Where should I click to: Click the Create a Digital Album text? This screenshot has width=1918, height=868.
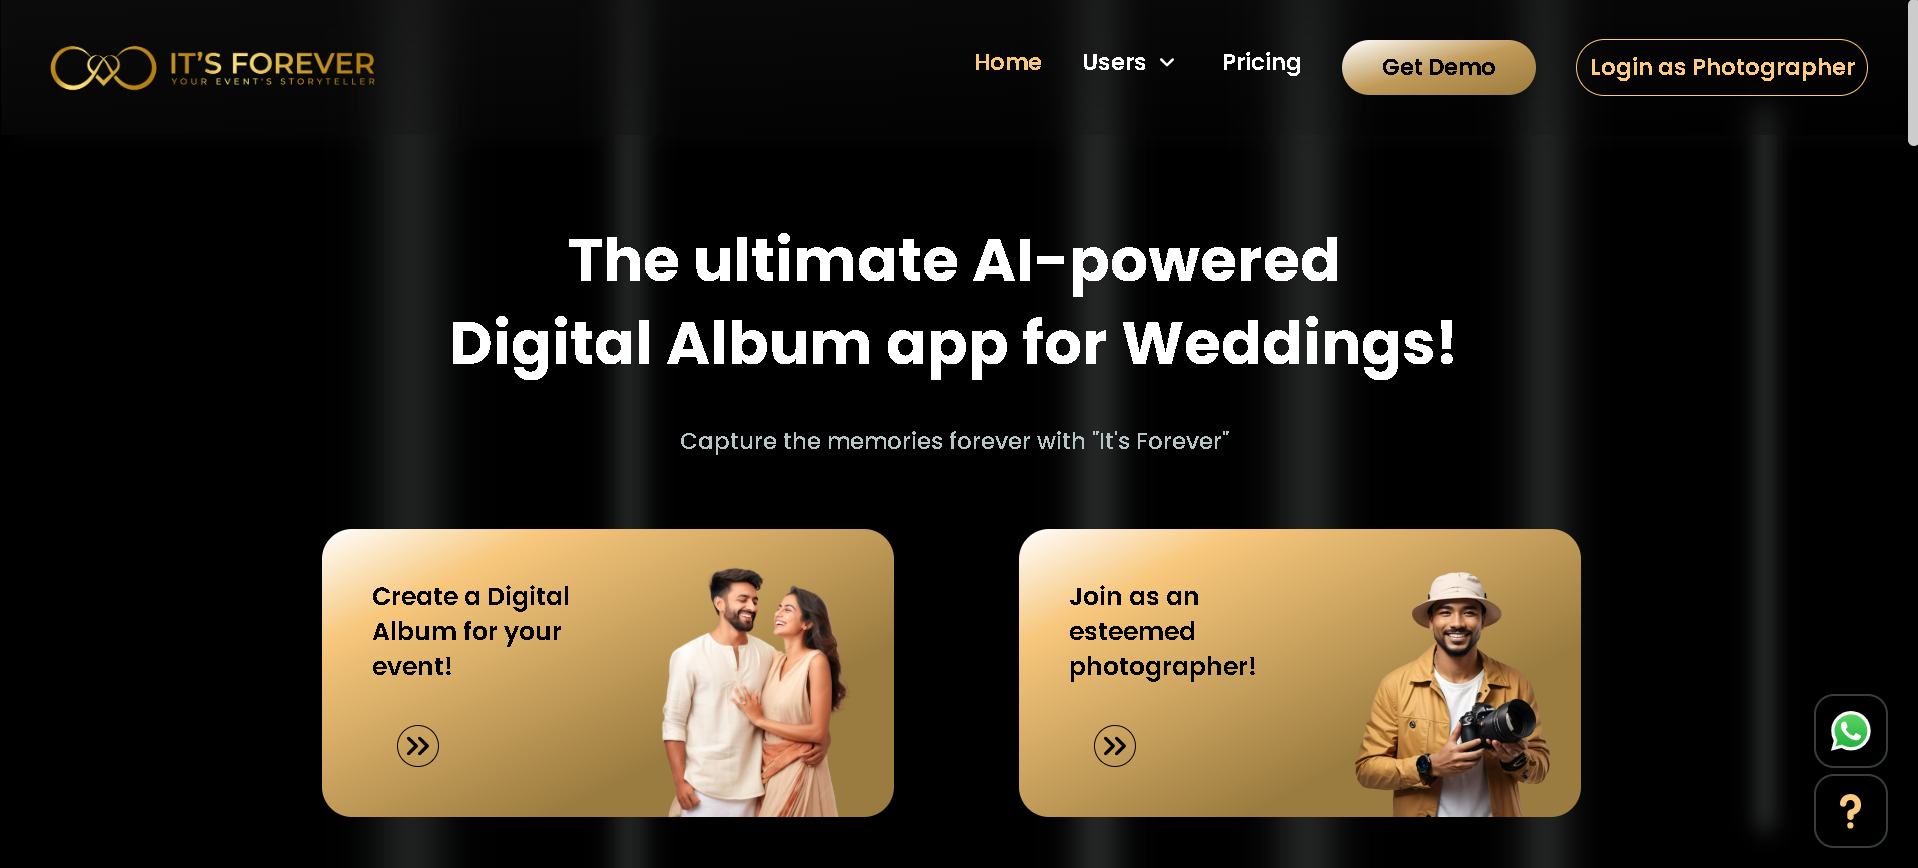470,631
